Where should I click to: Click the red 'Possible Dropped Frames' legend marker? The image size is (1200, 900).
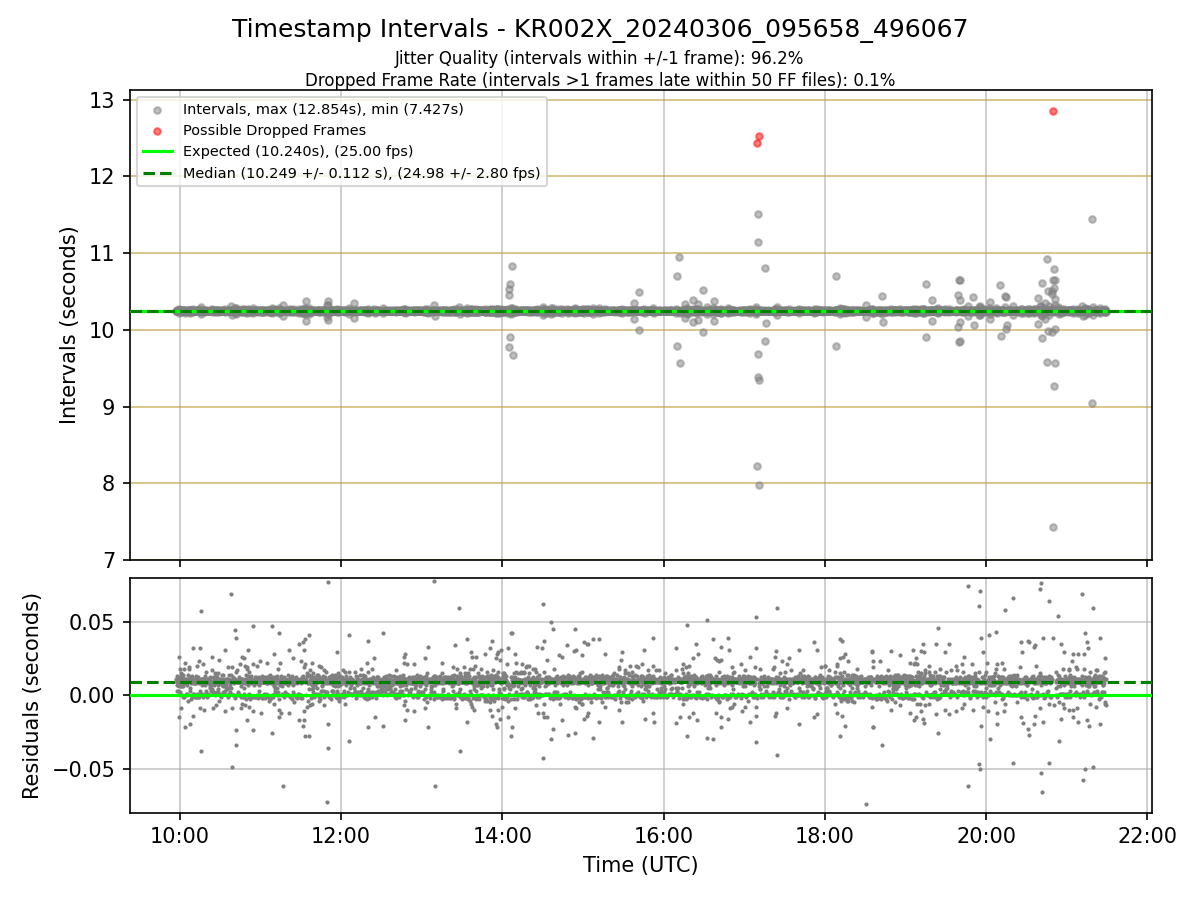157,130
